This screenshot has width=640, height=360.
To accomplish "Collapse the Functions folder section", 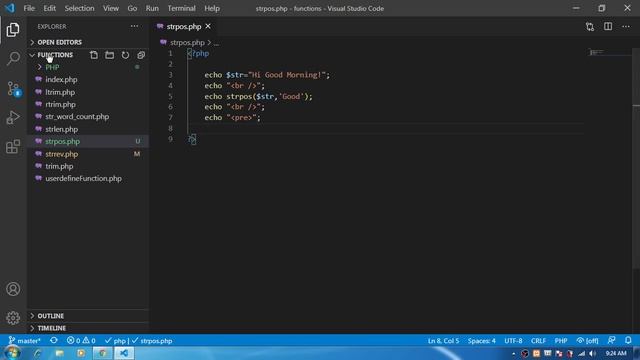I will pyautogui.click(x=55, y=55).
